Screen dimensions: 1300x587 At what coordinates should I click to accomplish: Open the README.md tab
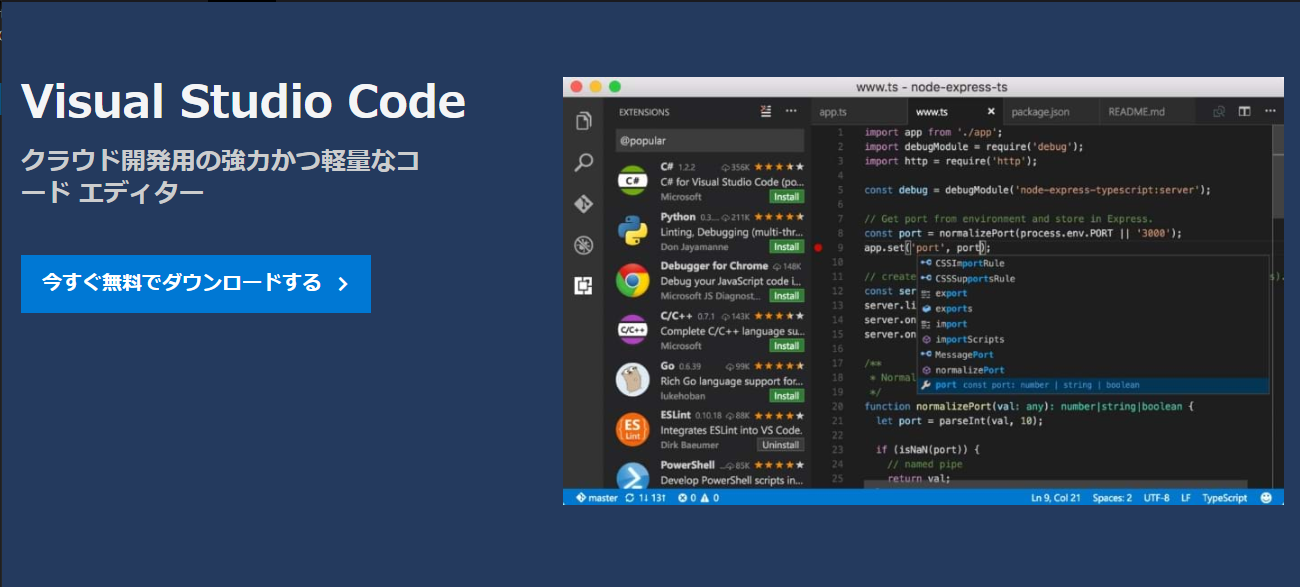click(1136, 112)
